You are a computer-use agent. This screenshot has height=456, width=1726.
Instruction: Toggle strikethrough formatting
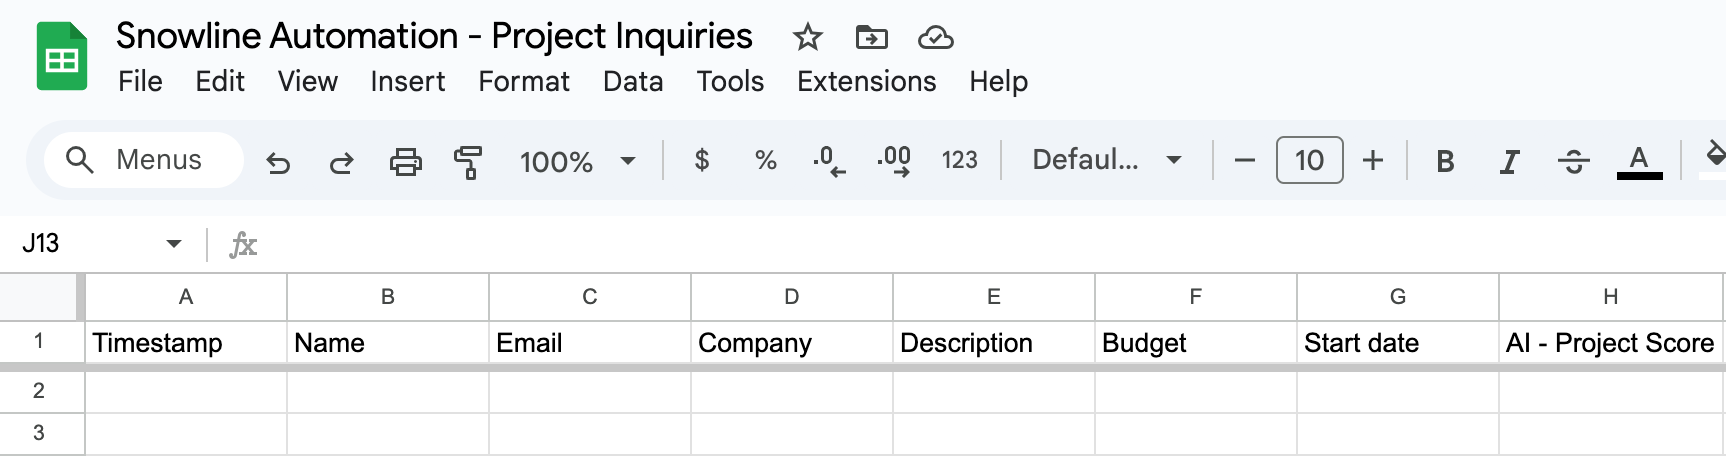1573,161
